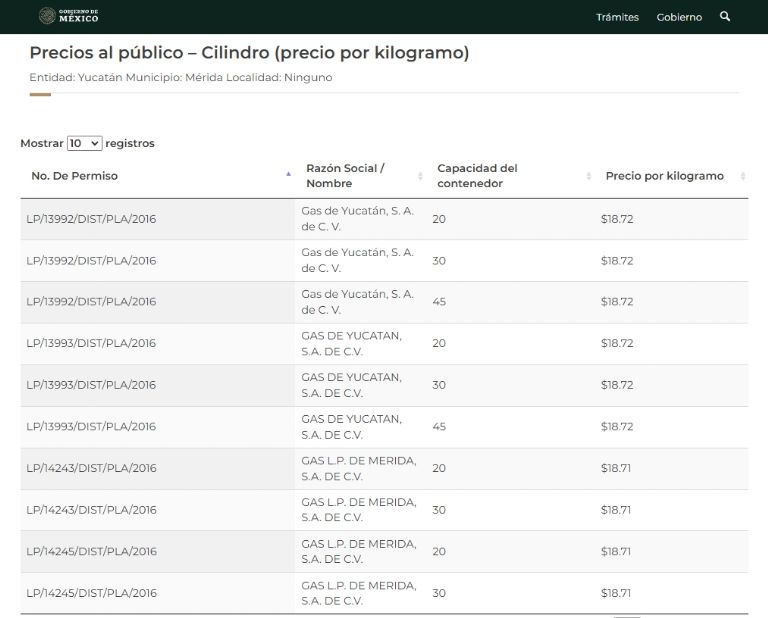Select permit LP/13992 in the capacity 30 row

91,261
